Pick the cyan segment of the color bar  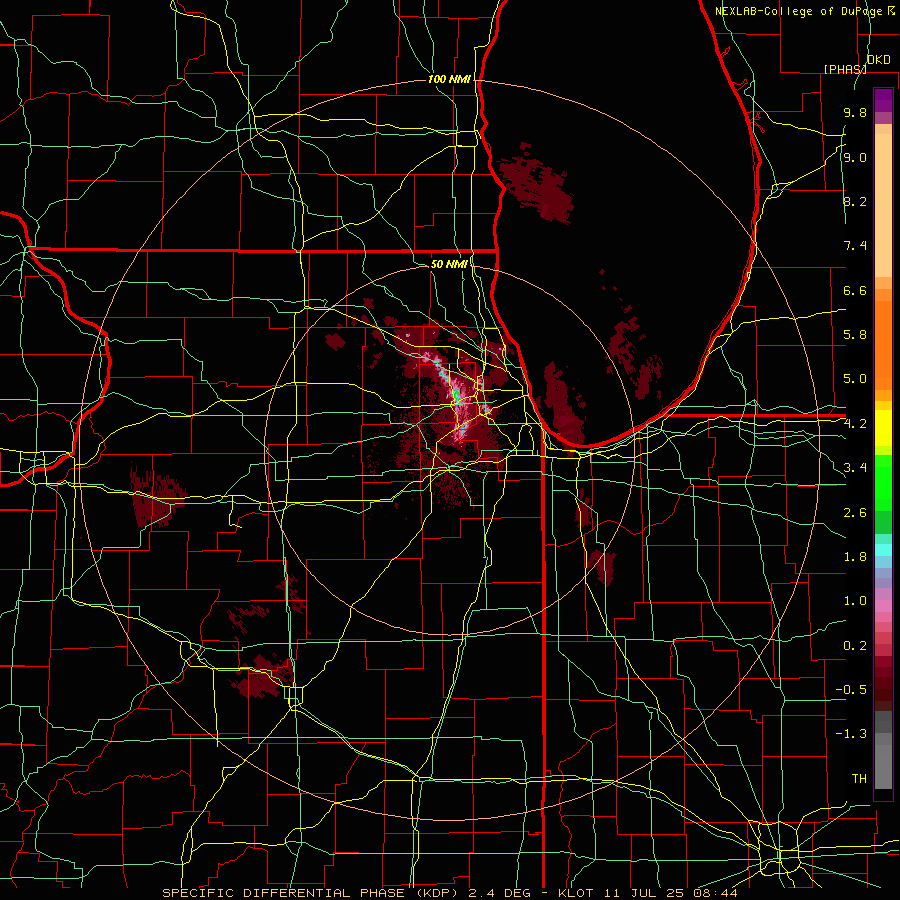coord(883,550)
